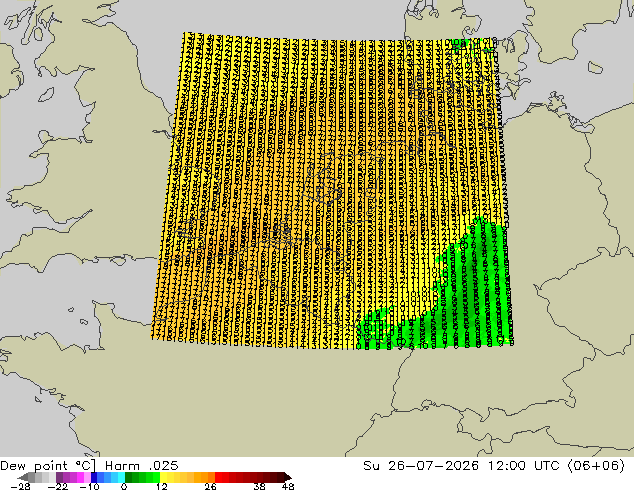This screenshot has width=634, height=490.
Task: Select the bright yellow legend swatch
Action: (163, 477)
